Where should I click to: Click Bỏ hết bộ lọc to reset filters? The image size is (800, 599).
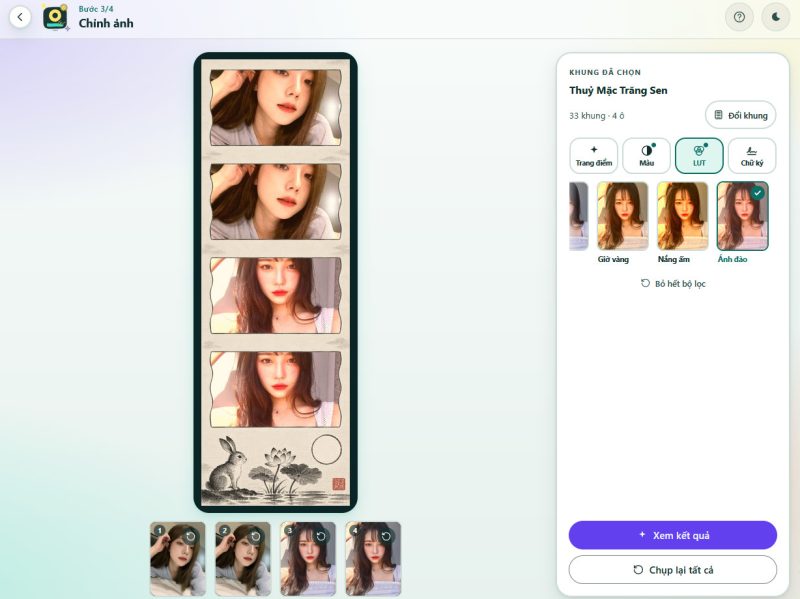point(673,284)
